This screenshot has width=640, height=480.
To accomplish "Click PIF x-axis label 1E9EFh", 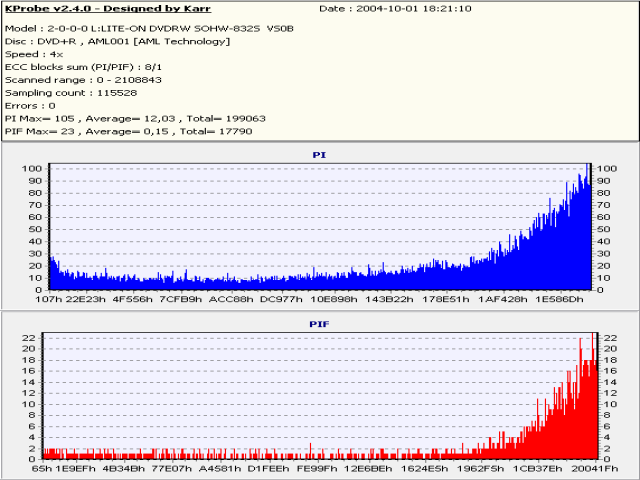I will tap(76, 469).
